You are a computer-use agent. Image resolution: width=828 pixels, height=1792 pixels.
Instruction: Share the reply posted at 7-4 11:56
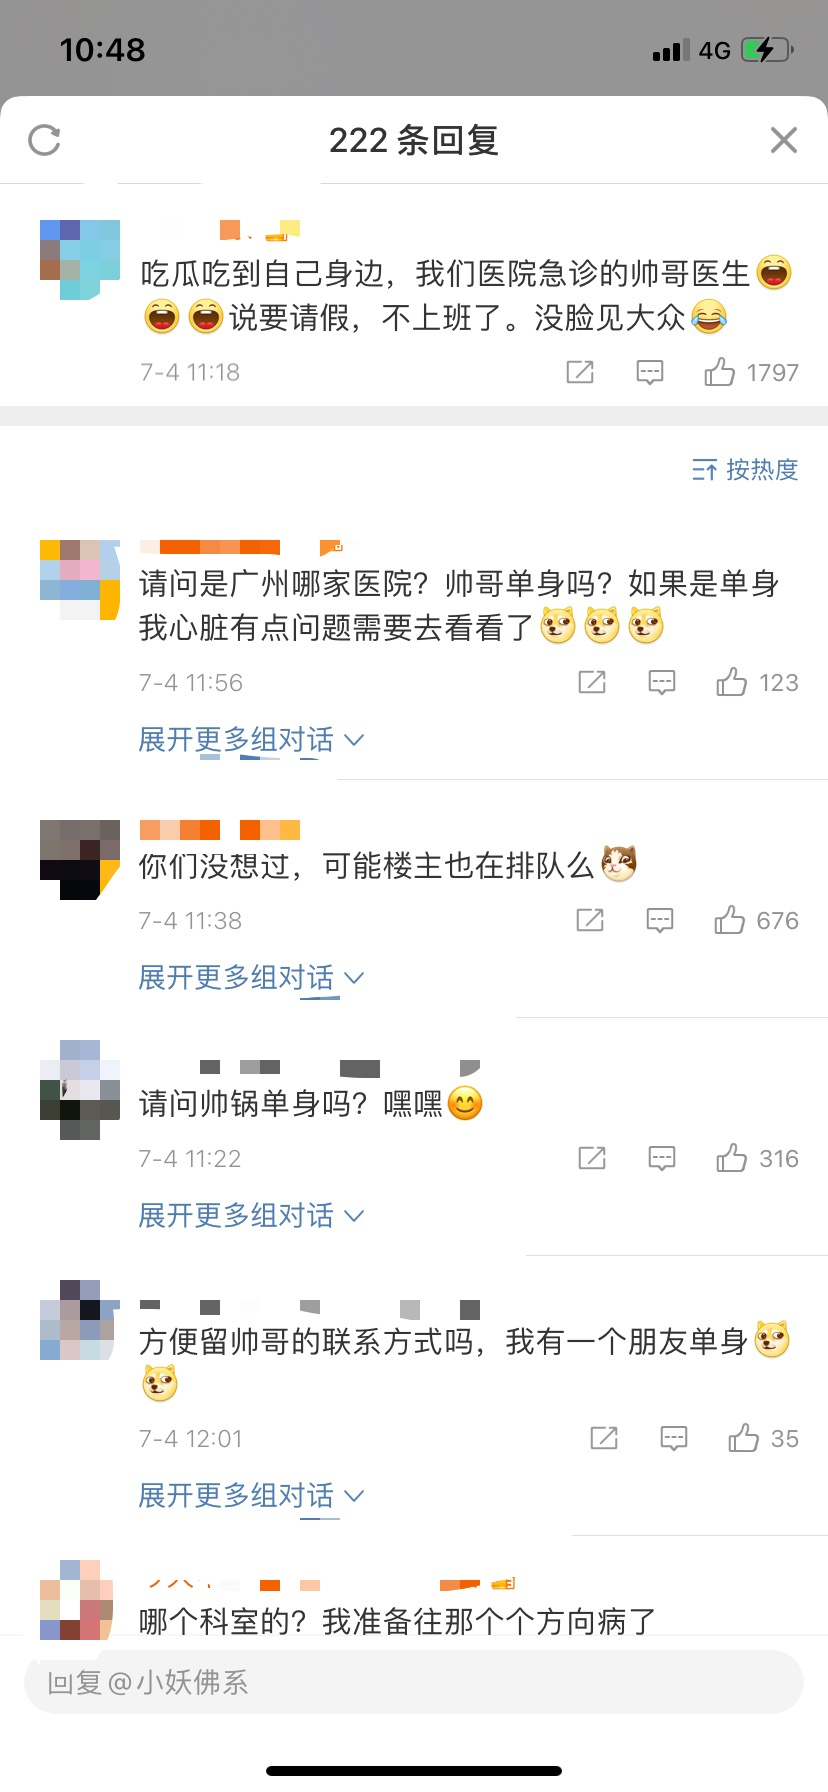592,682
